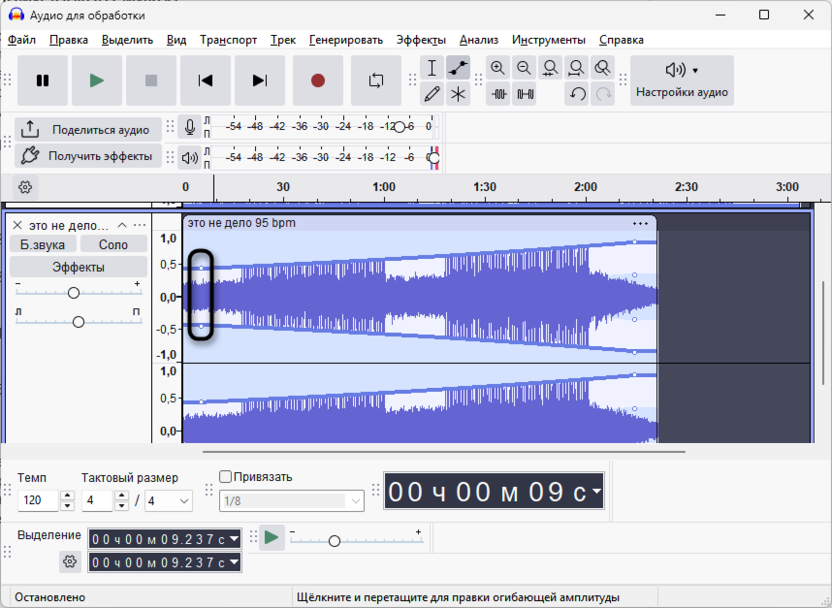This screenshot has height=608, width=832.
Task: Open the track options three-dot menu
Action: (x=140, y=225)
